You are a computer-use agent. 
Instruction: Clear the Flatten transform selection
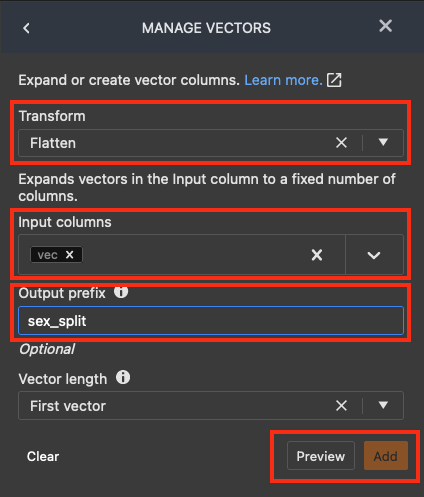341,143
